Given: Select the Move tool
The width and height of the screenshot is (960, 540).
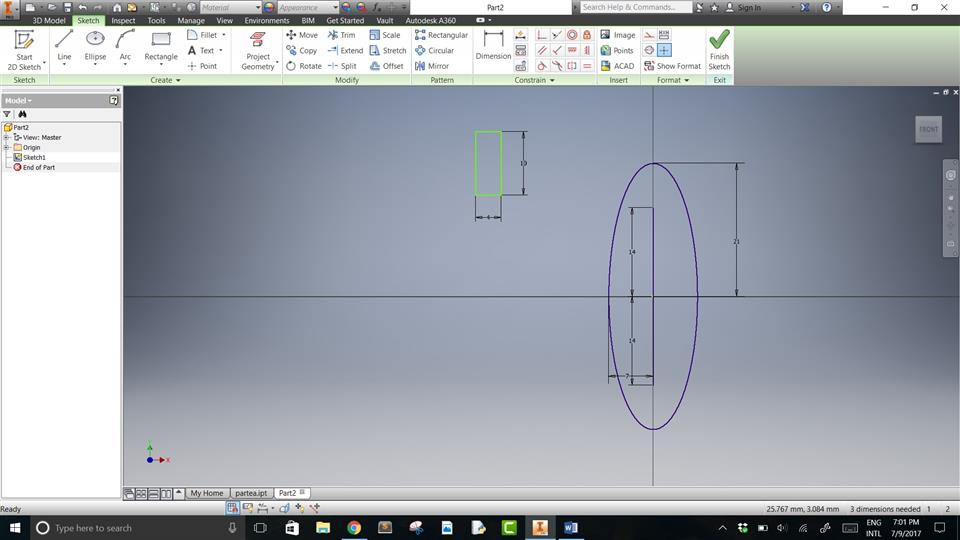Looking at the screenshot, I should 302,35.
